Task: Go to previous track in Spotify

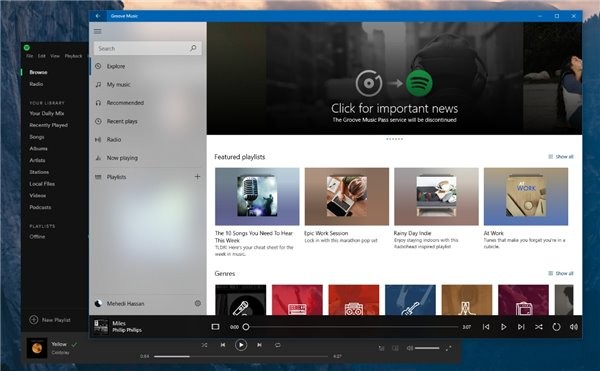Action: (223, 345)
